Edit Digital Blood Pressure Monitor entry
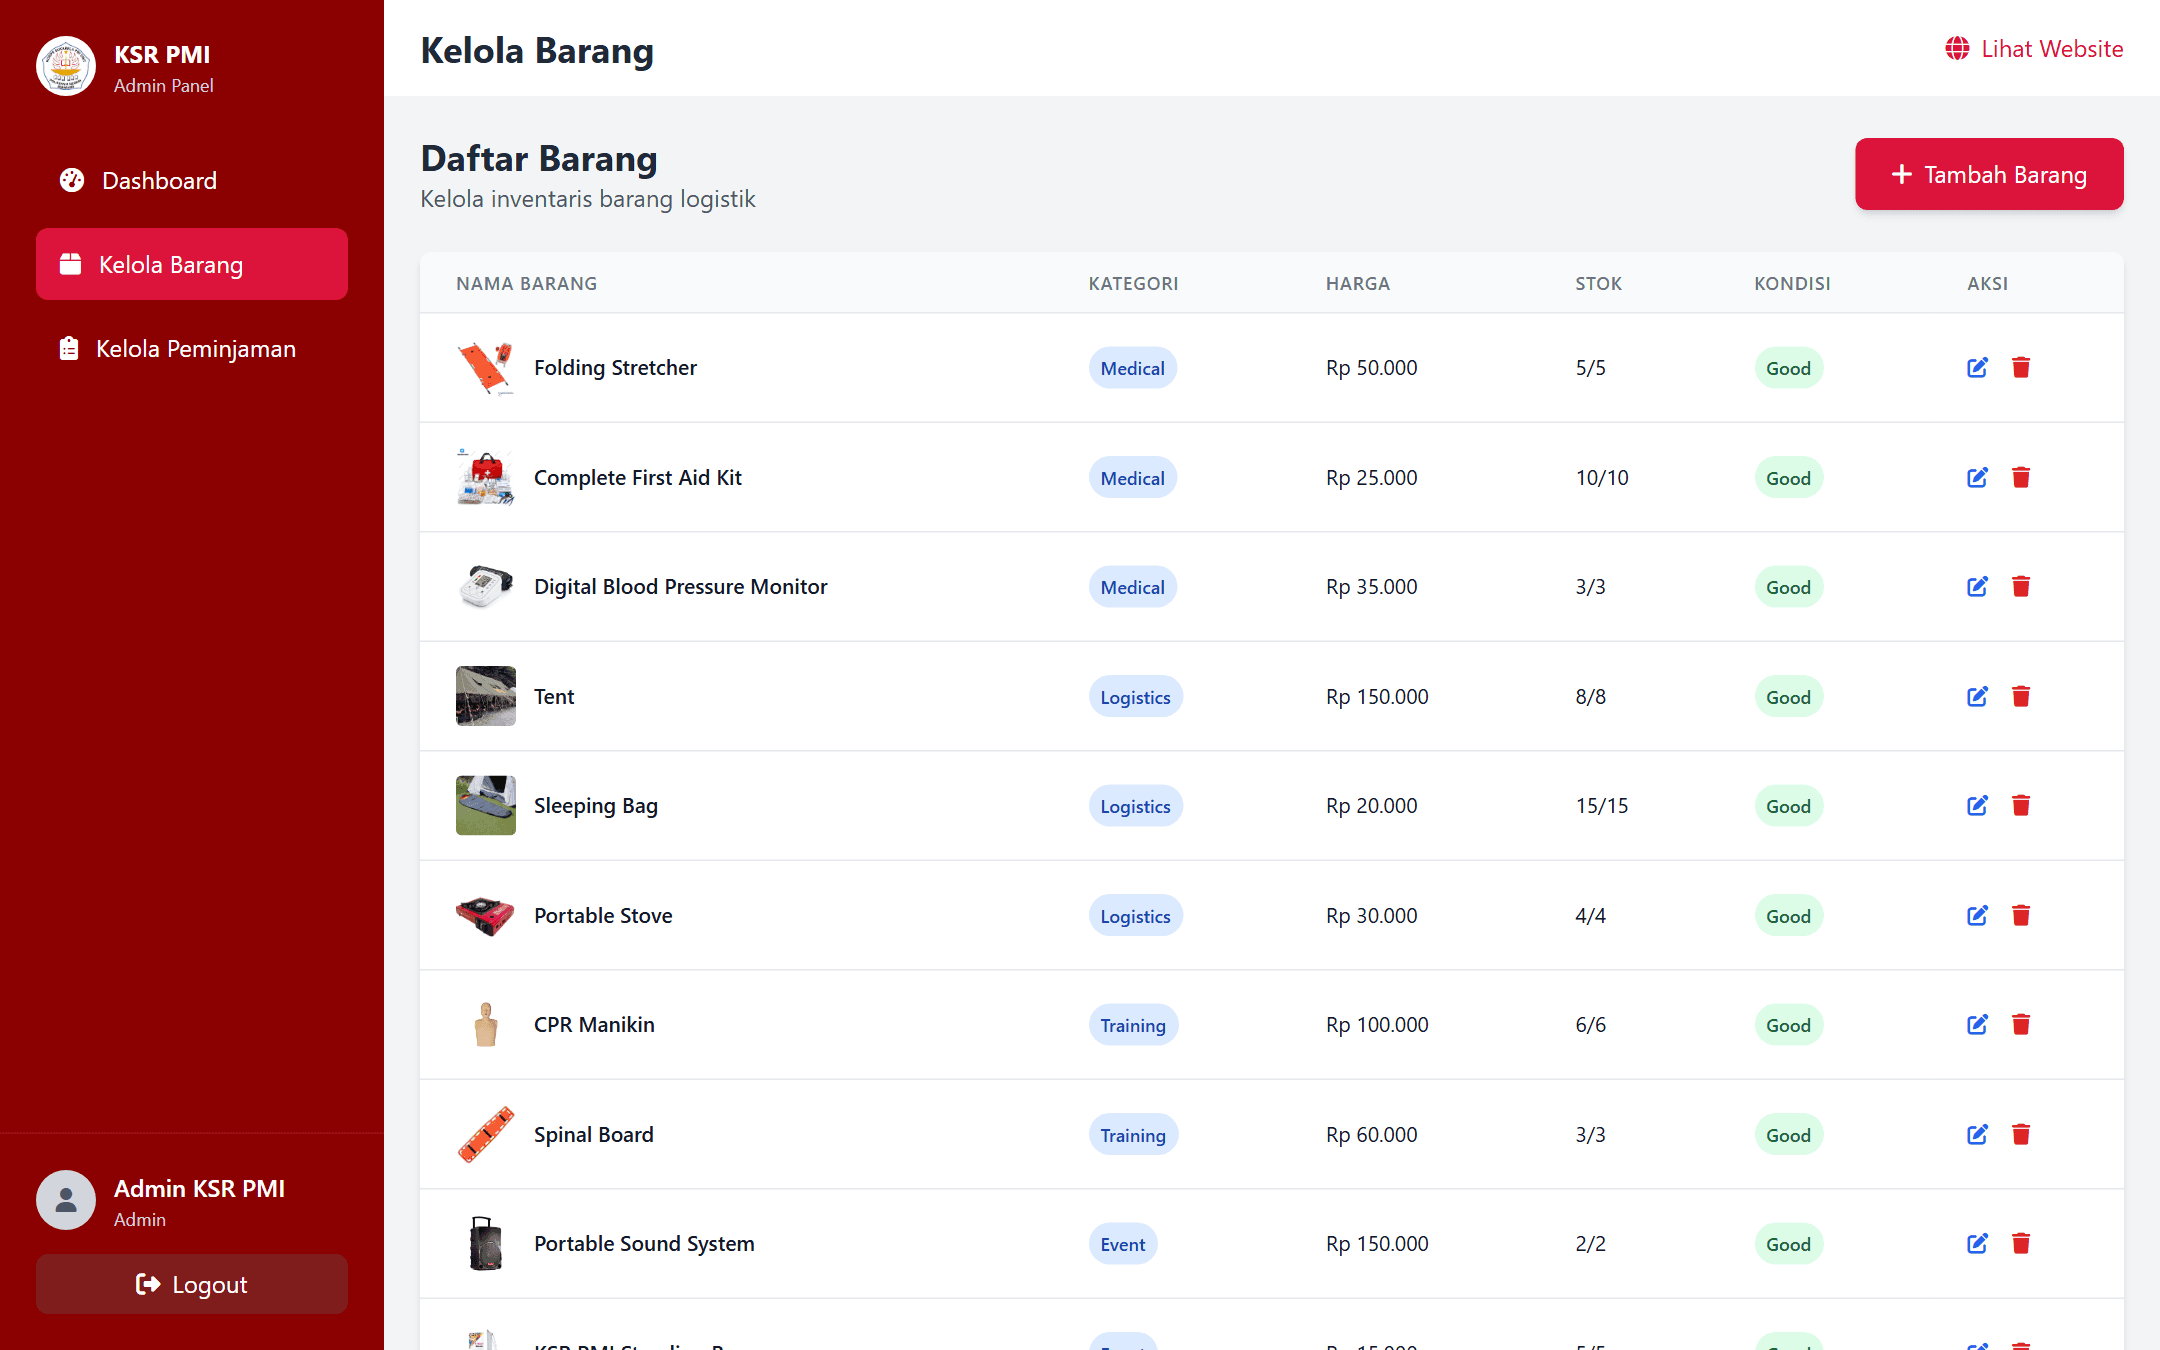This screenshot has width=2160, height=1350. [x=1977, y=587]
